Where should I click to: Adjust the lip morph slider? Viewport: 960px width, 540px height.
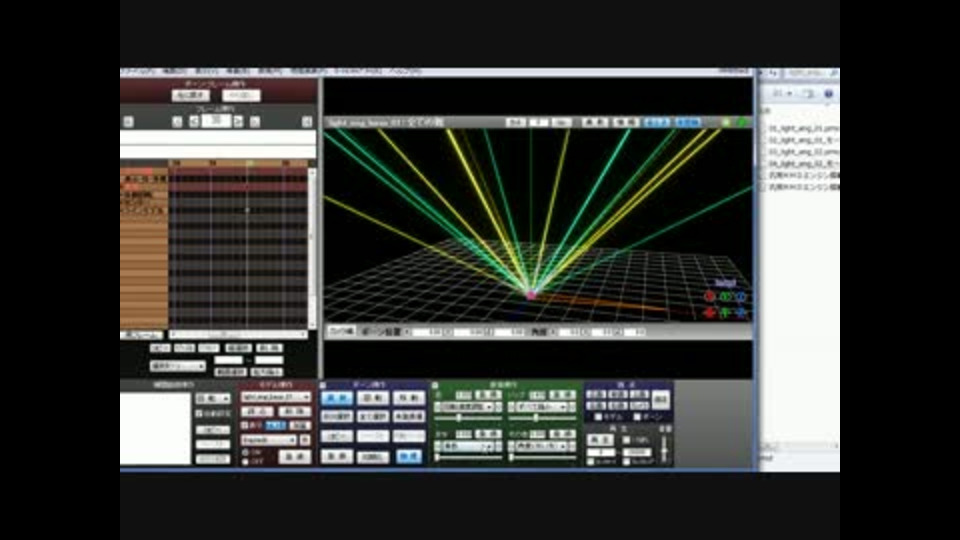click(542, 418)
